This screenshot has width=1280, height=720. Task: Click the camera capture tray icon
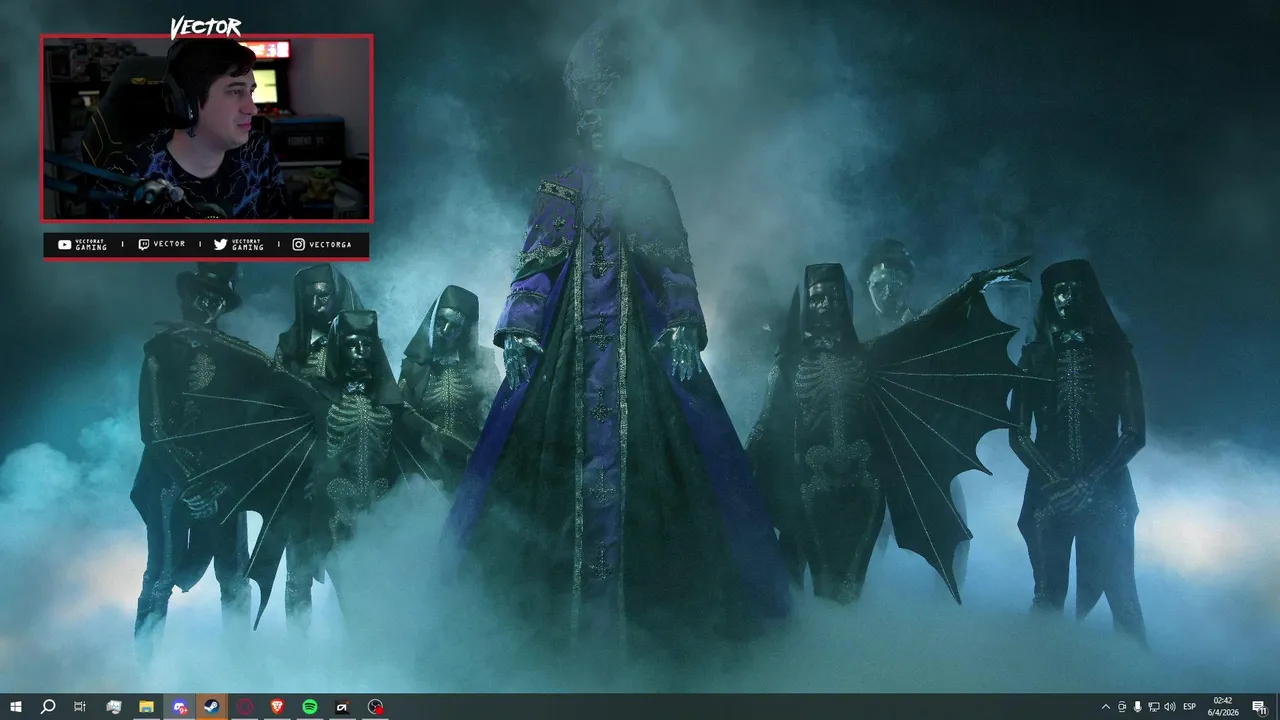click(1122, 707)
